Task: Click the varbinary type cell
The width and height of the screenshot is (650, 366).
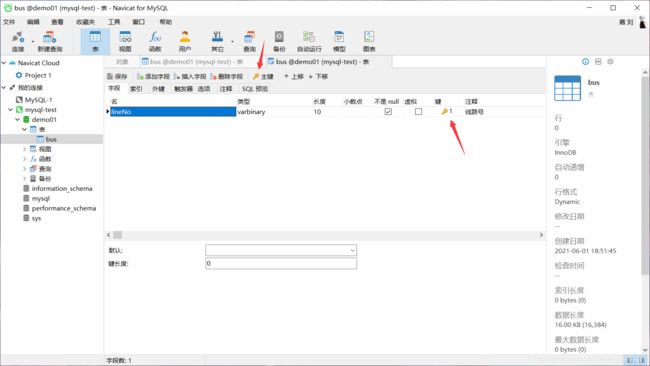Action: pyautogui.click(x=274, y=111)
